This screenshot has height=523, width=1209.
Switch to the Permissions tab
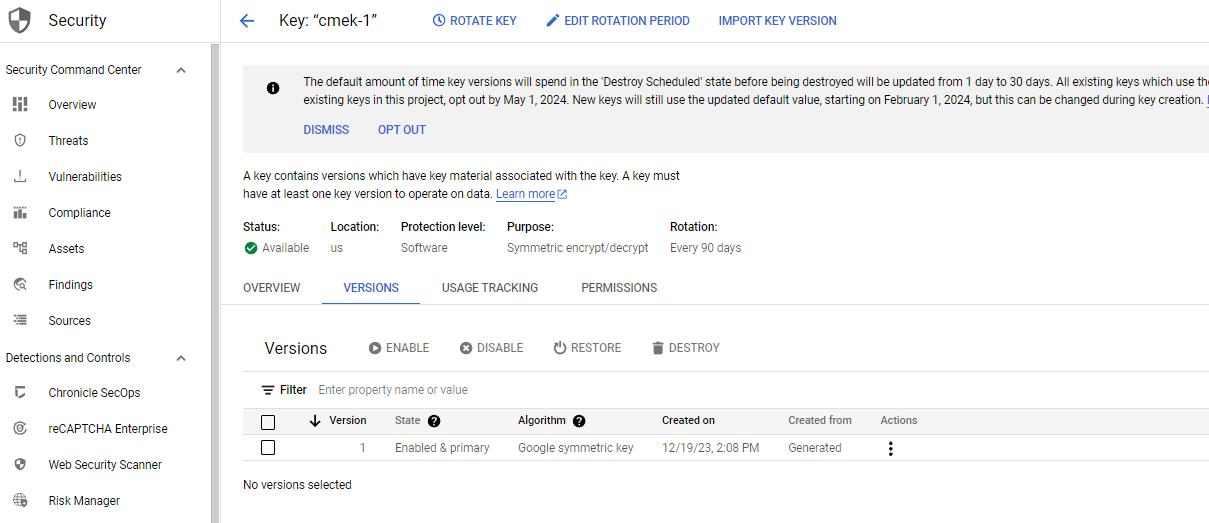619,288
